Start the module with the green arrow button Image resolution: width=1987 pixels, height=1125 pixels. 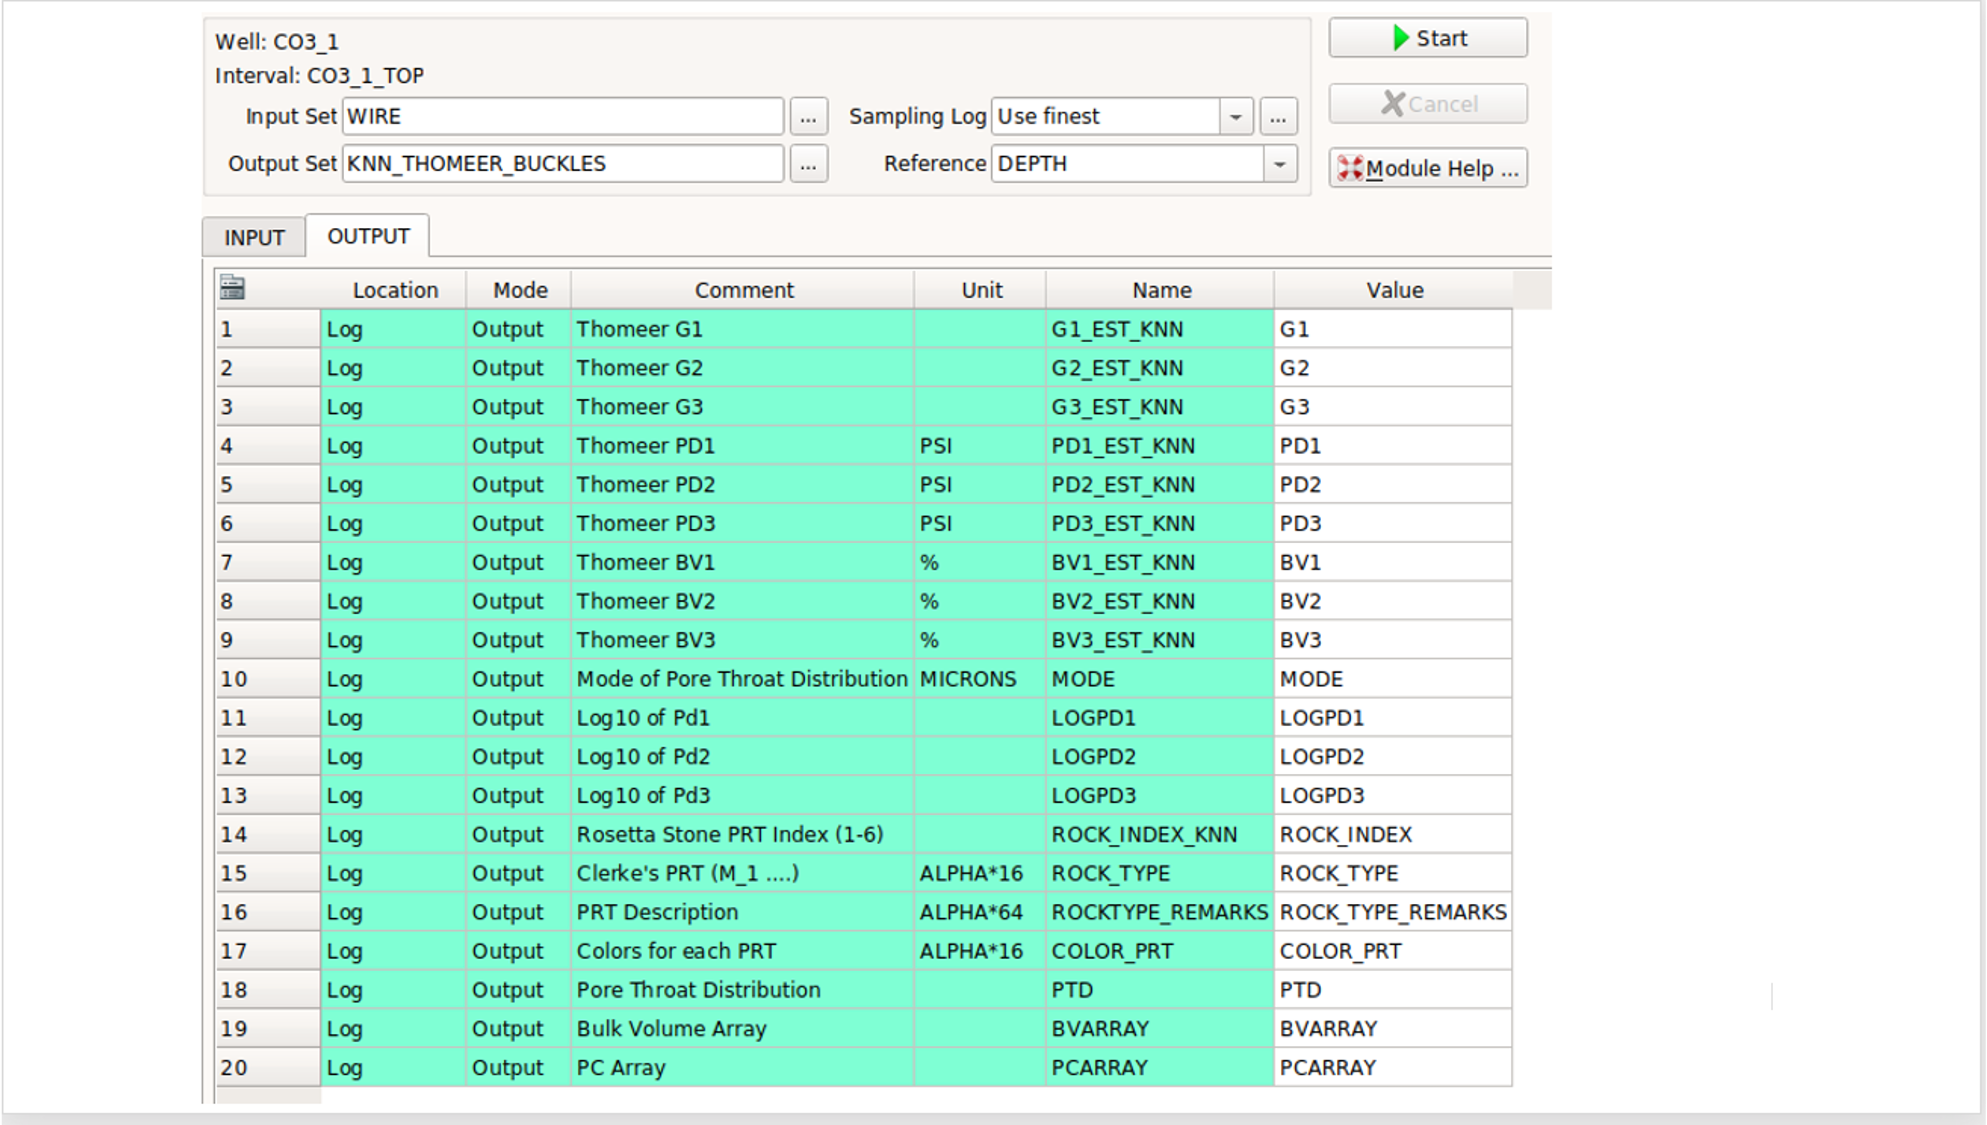pyautogui.click(x=1427, y=38)
